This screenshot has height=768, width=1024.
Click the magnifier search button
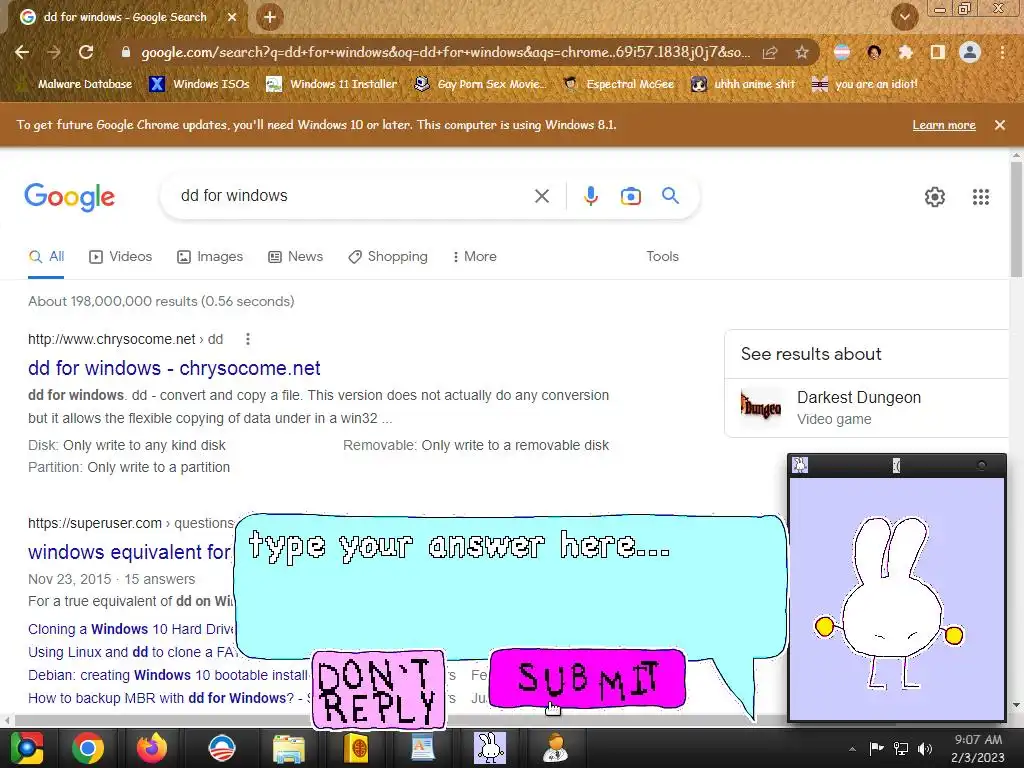pyautogui.click(x=671, y=195)
